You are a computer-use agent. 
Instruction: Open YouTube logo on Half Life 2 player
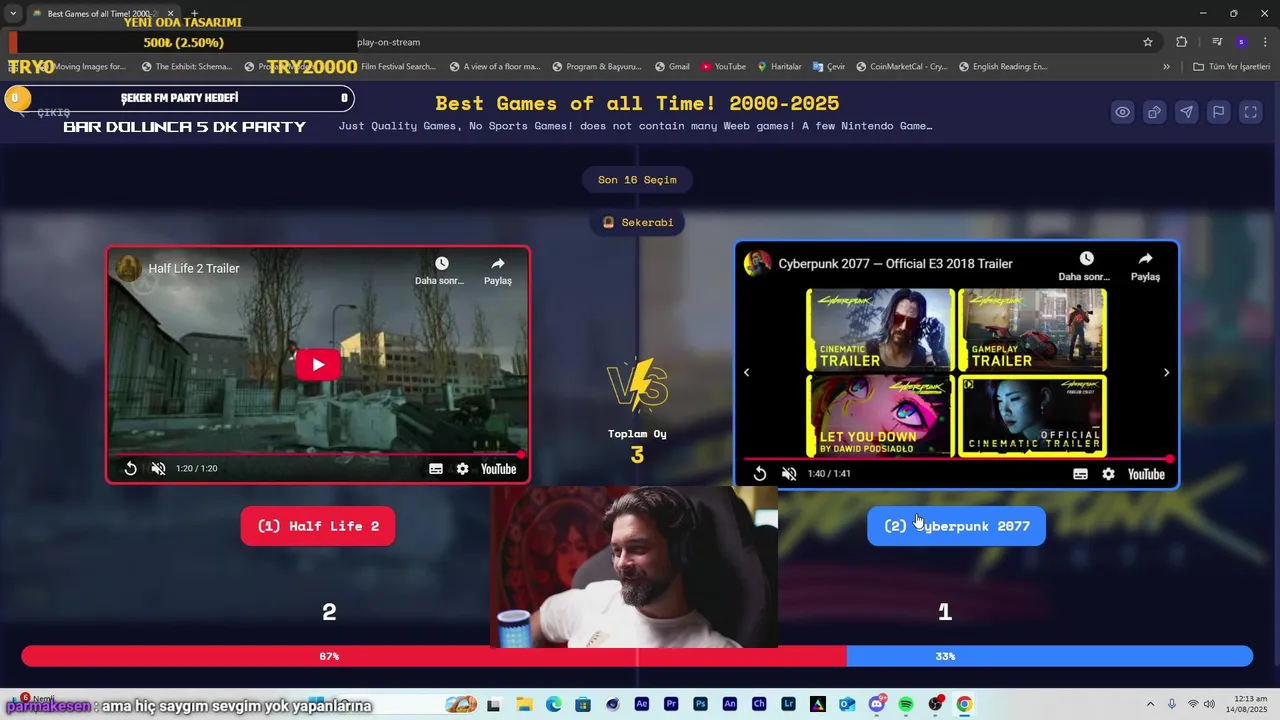coord(498,469)
